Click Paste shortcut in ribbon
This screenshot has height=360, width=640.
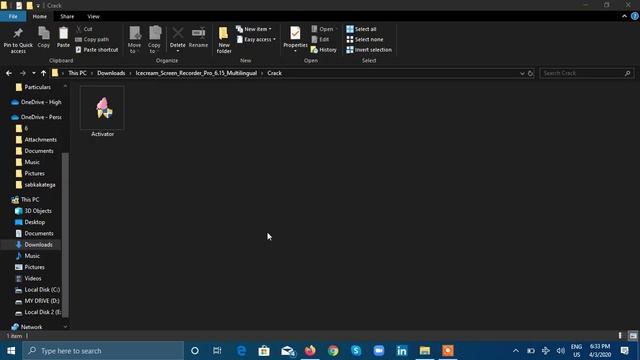(97, 50)
